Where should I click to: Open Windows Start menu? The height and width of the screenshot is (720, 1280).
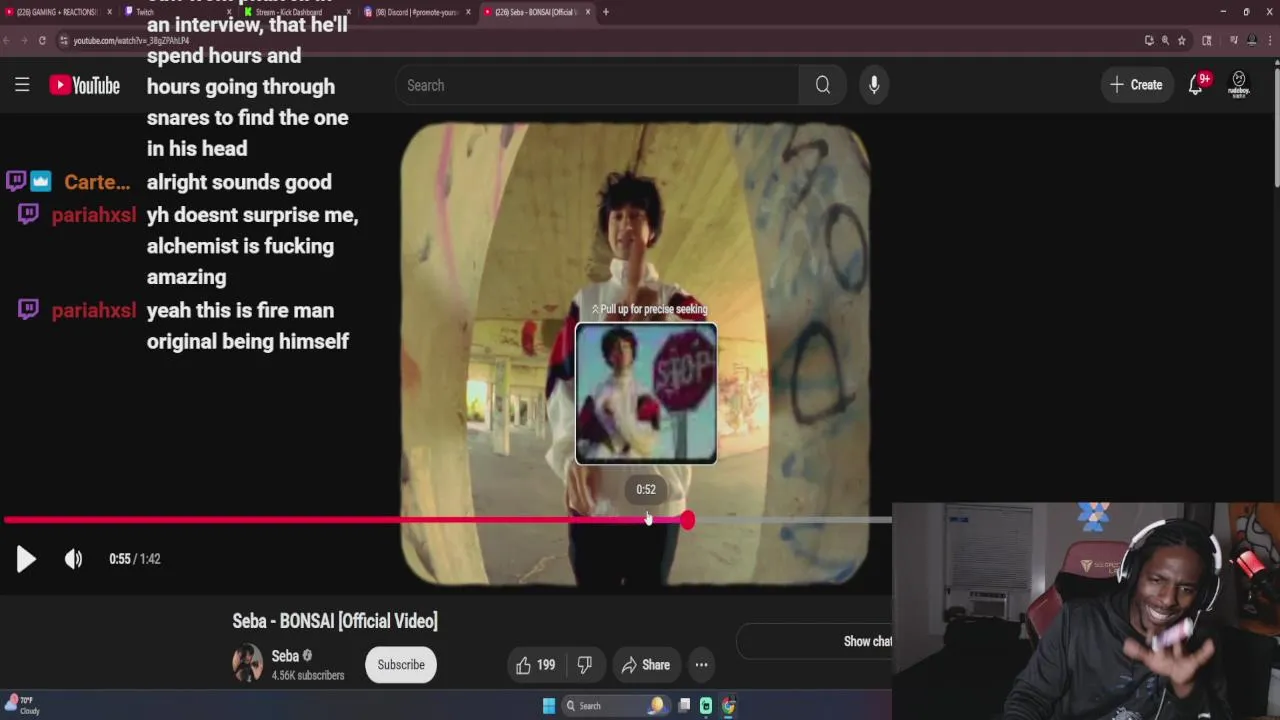(x=549, y=706)
